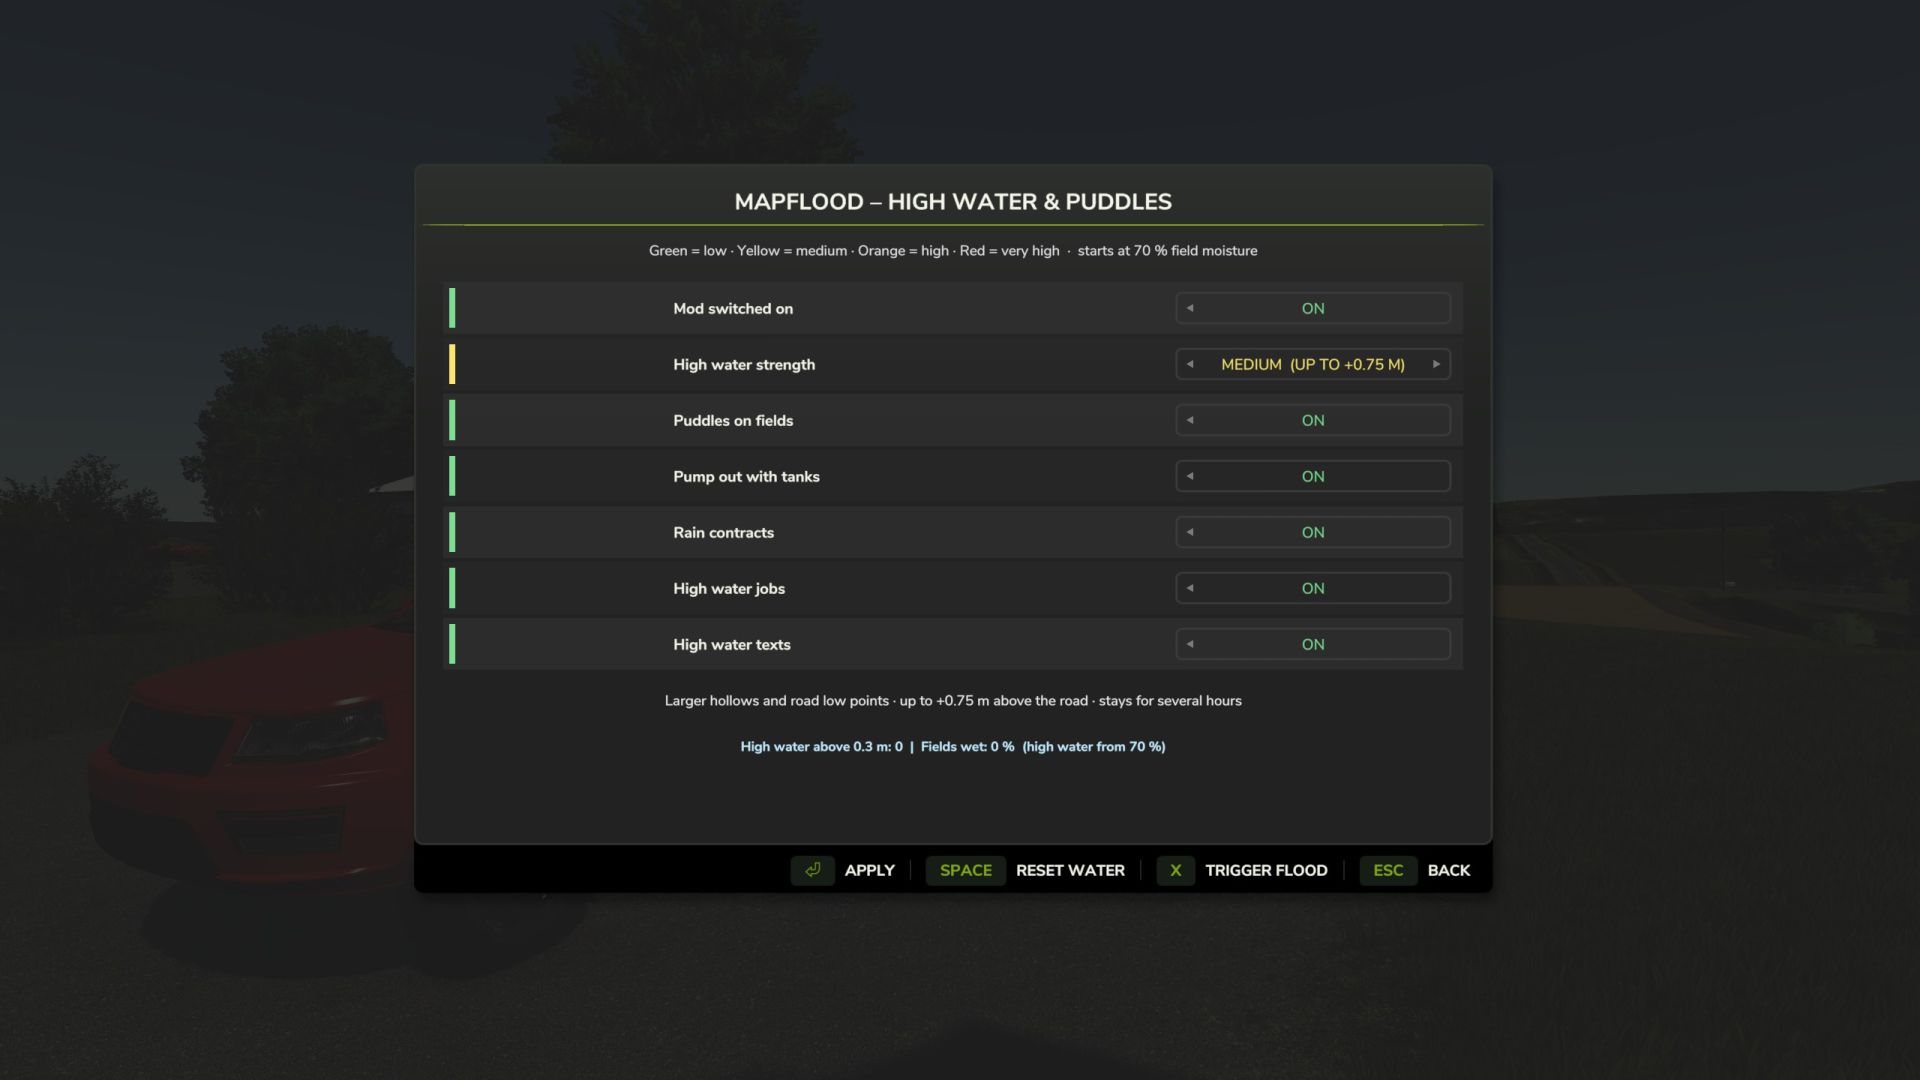Click left arrow on Puddles on fields

pos(1190,420)
